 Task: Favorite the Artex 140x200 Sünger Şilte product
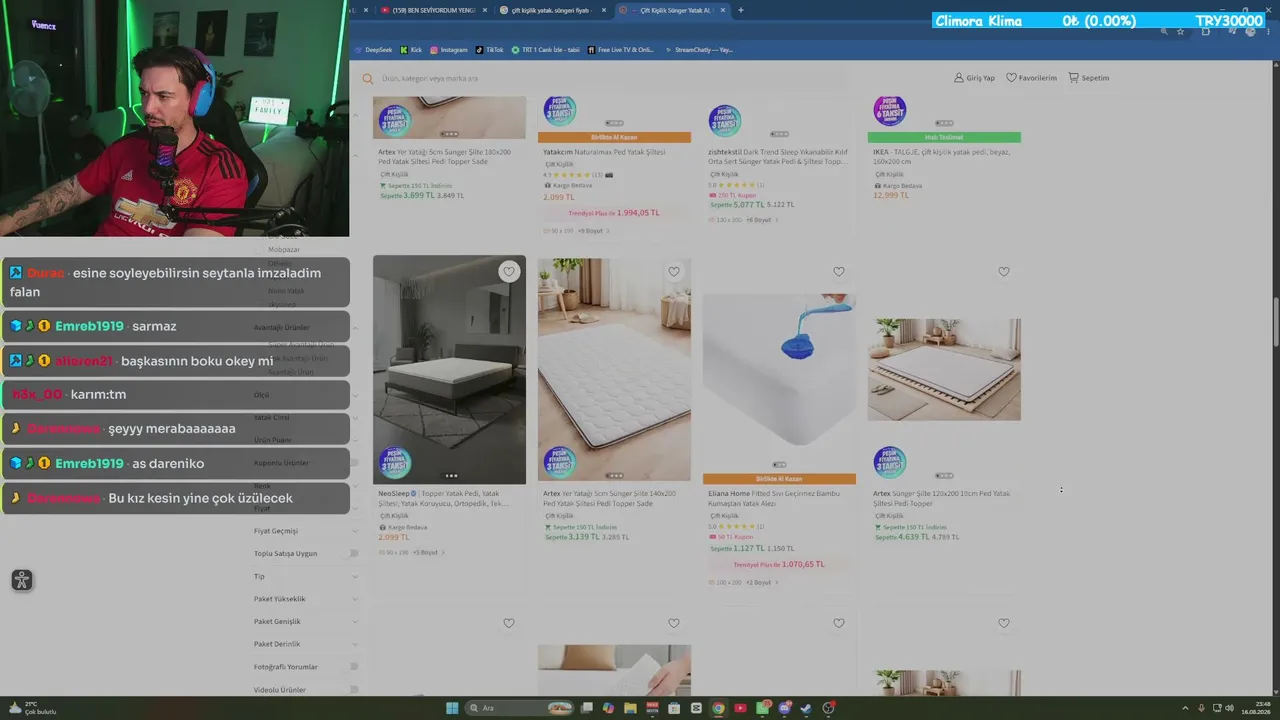(x=674, y=272)
